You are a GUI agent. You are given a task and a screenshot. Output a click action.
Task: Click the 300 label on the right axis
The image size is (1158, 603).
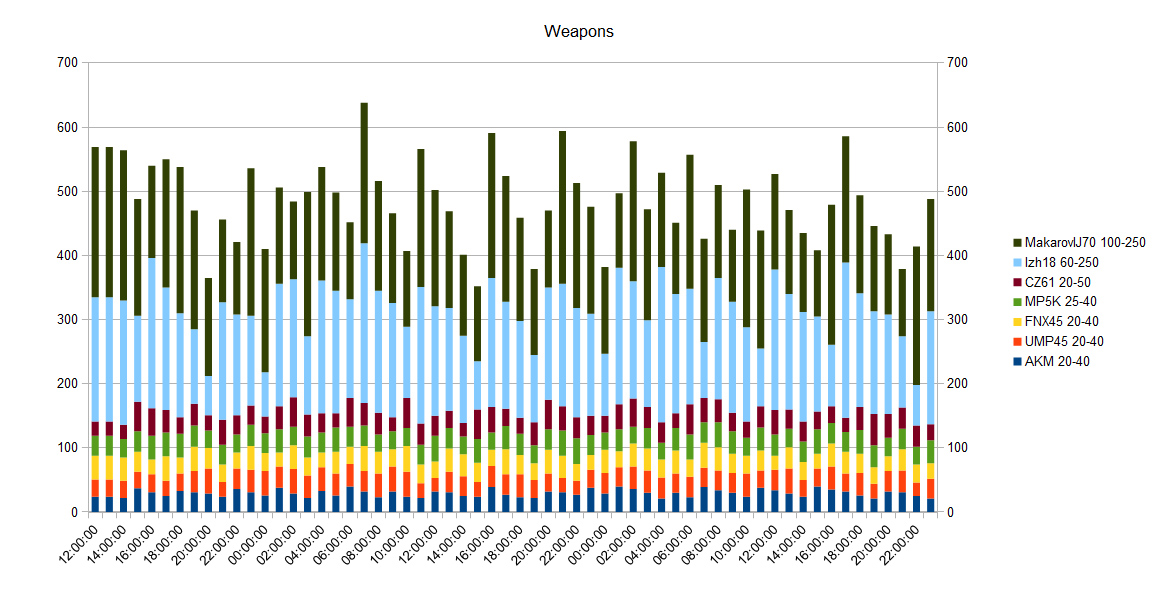[957, 320]
